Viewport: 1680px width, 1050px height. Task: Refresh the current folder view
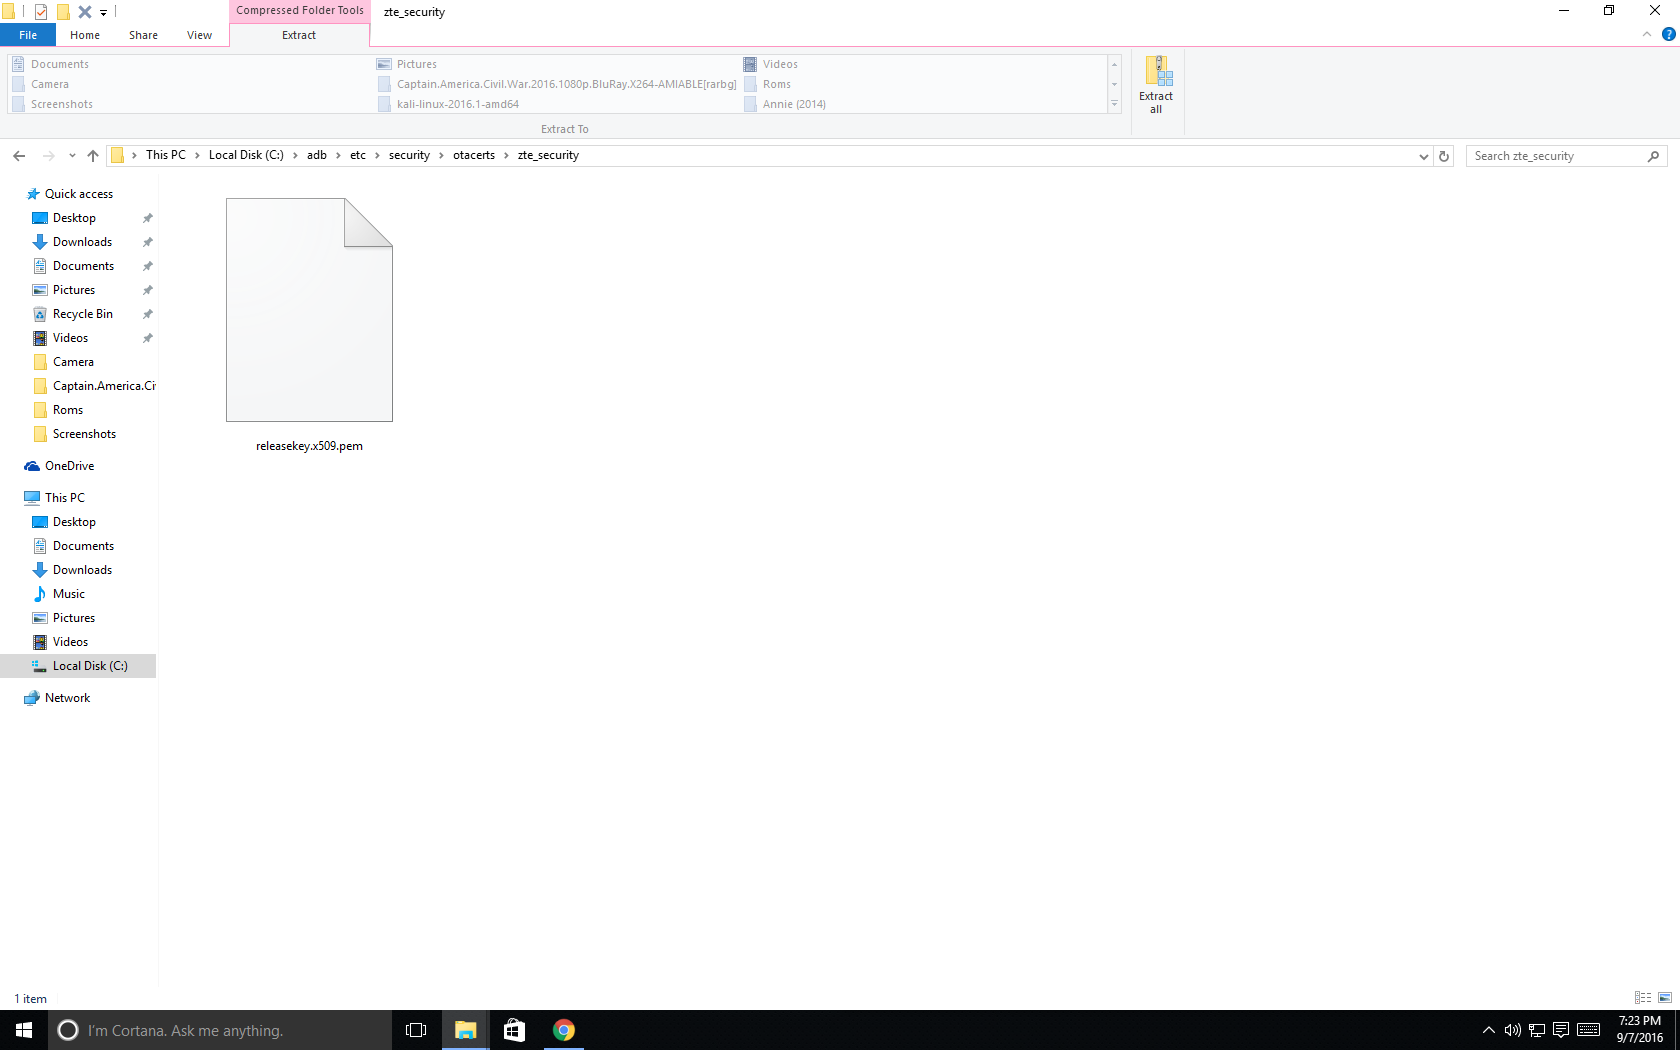1444,156
